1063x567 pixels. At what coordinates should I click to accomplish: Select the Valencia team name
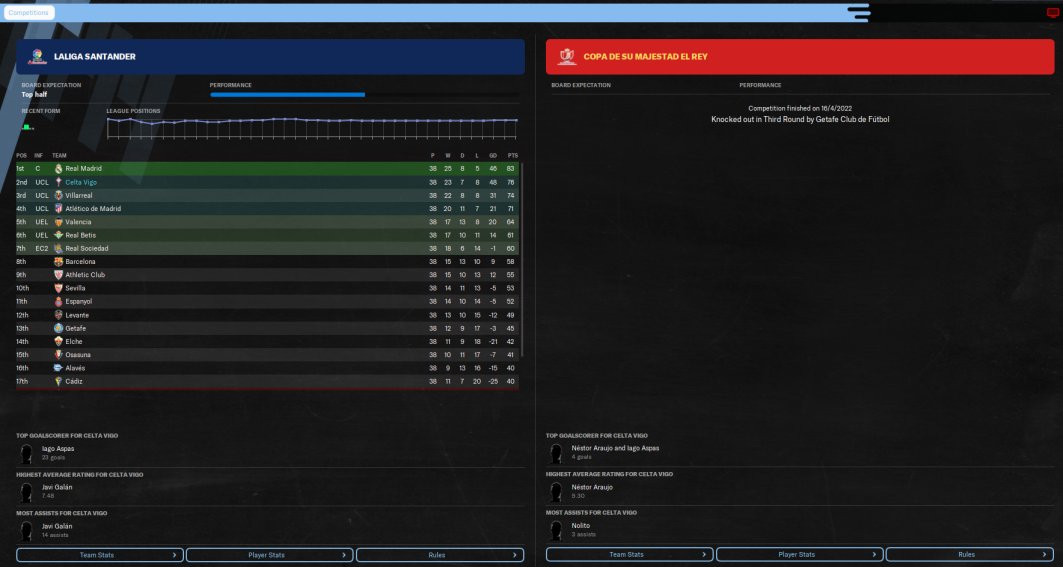(79, 222)
